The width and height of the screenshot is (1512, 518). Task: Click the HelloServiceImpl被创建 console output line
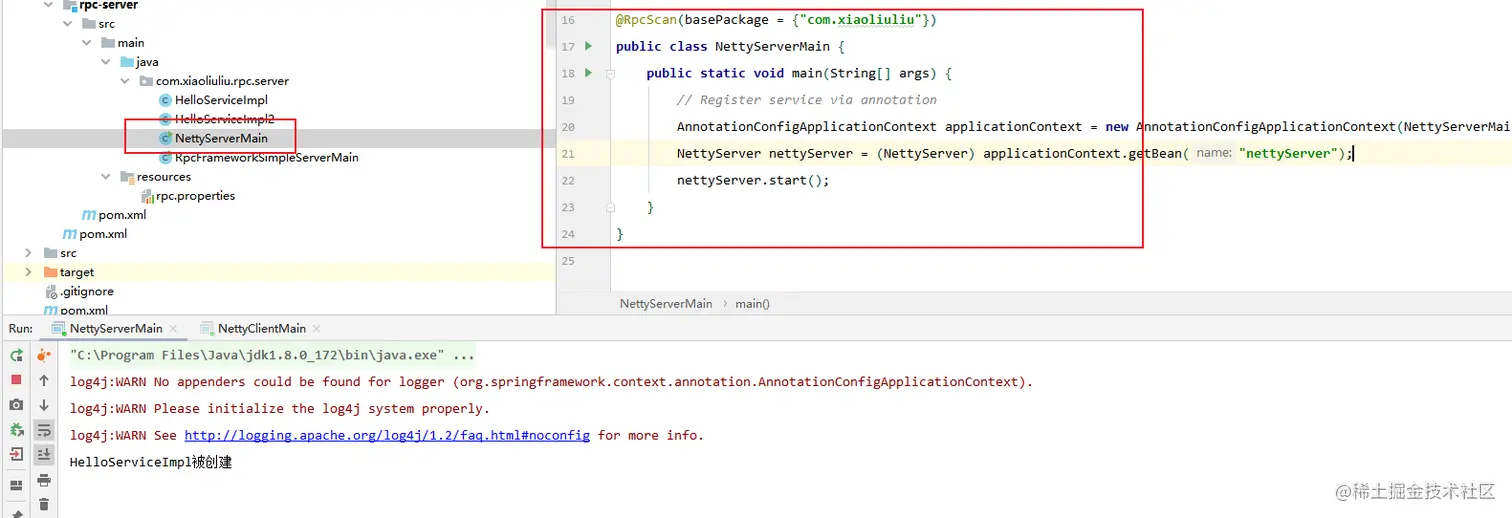[x=151, y=462]
